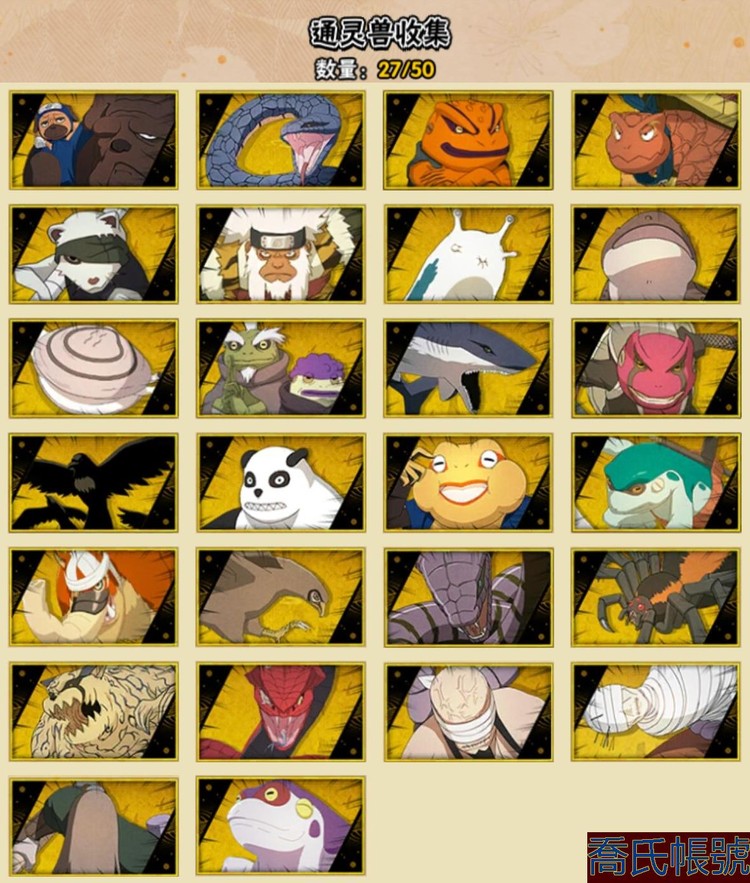Select the giant clam summon card

click(x=93, y=368)
